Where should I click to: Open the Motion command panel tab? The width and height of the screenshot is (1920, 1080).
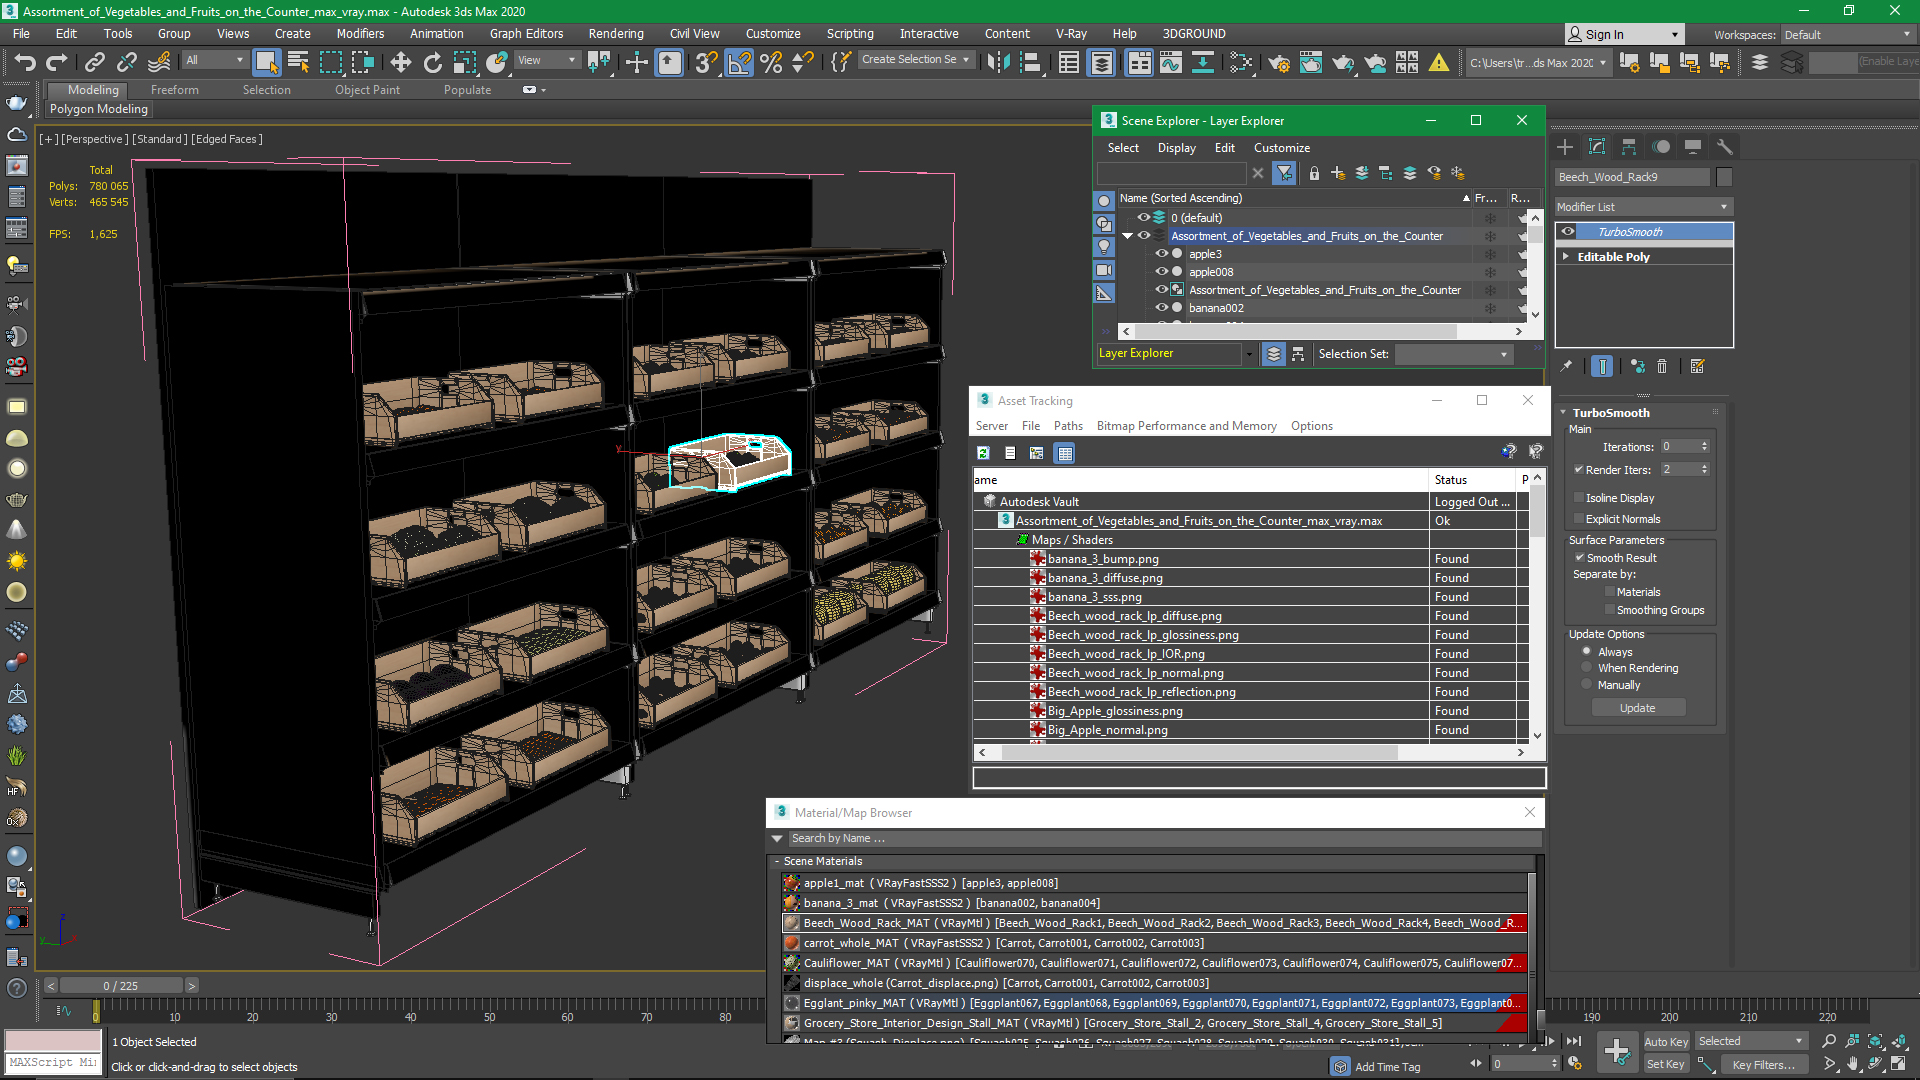click(1661, 147)
